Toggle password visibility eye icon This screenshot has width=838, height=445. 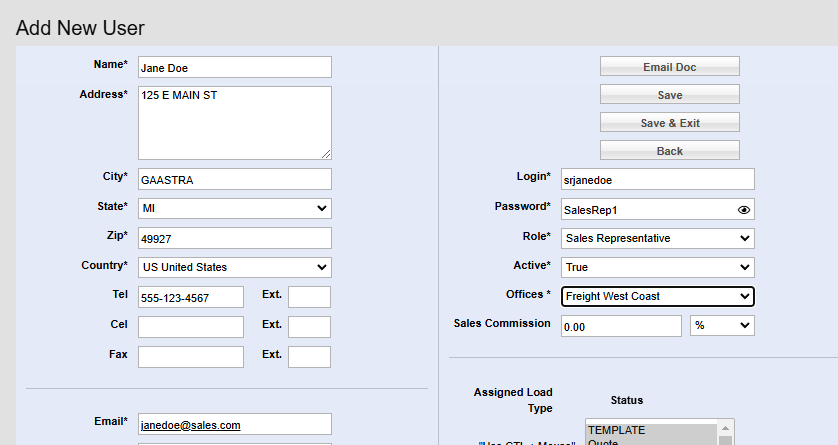pyautogui.click(x=743, y=210)
